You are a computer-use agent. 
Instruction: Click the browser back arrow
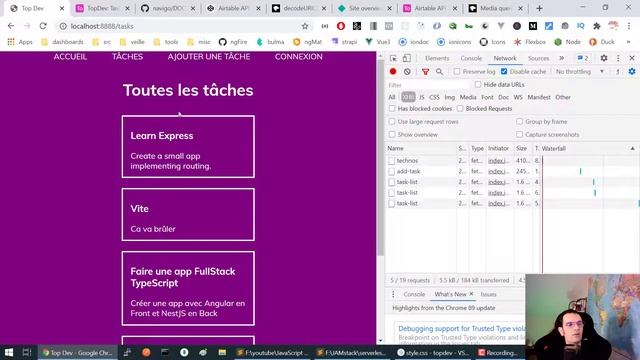(11, 26)
